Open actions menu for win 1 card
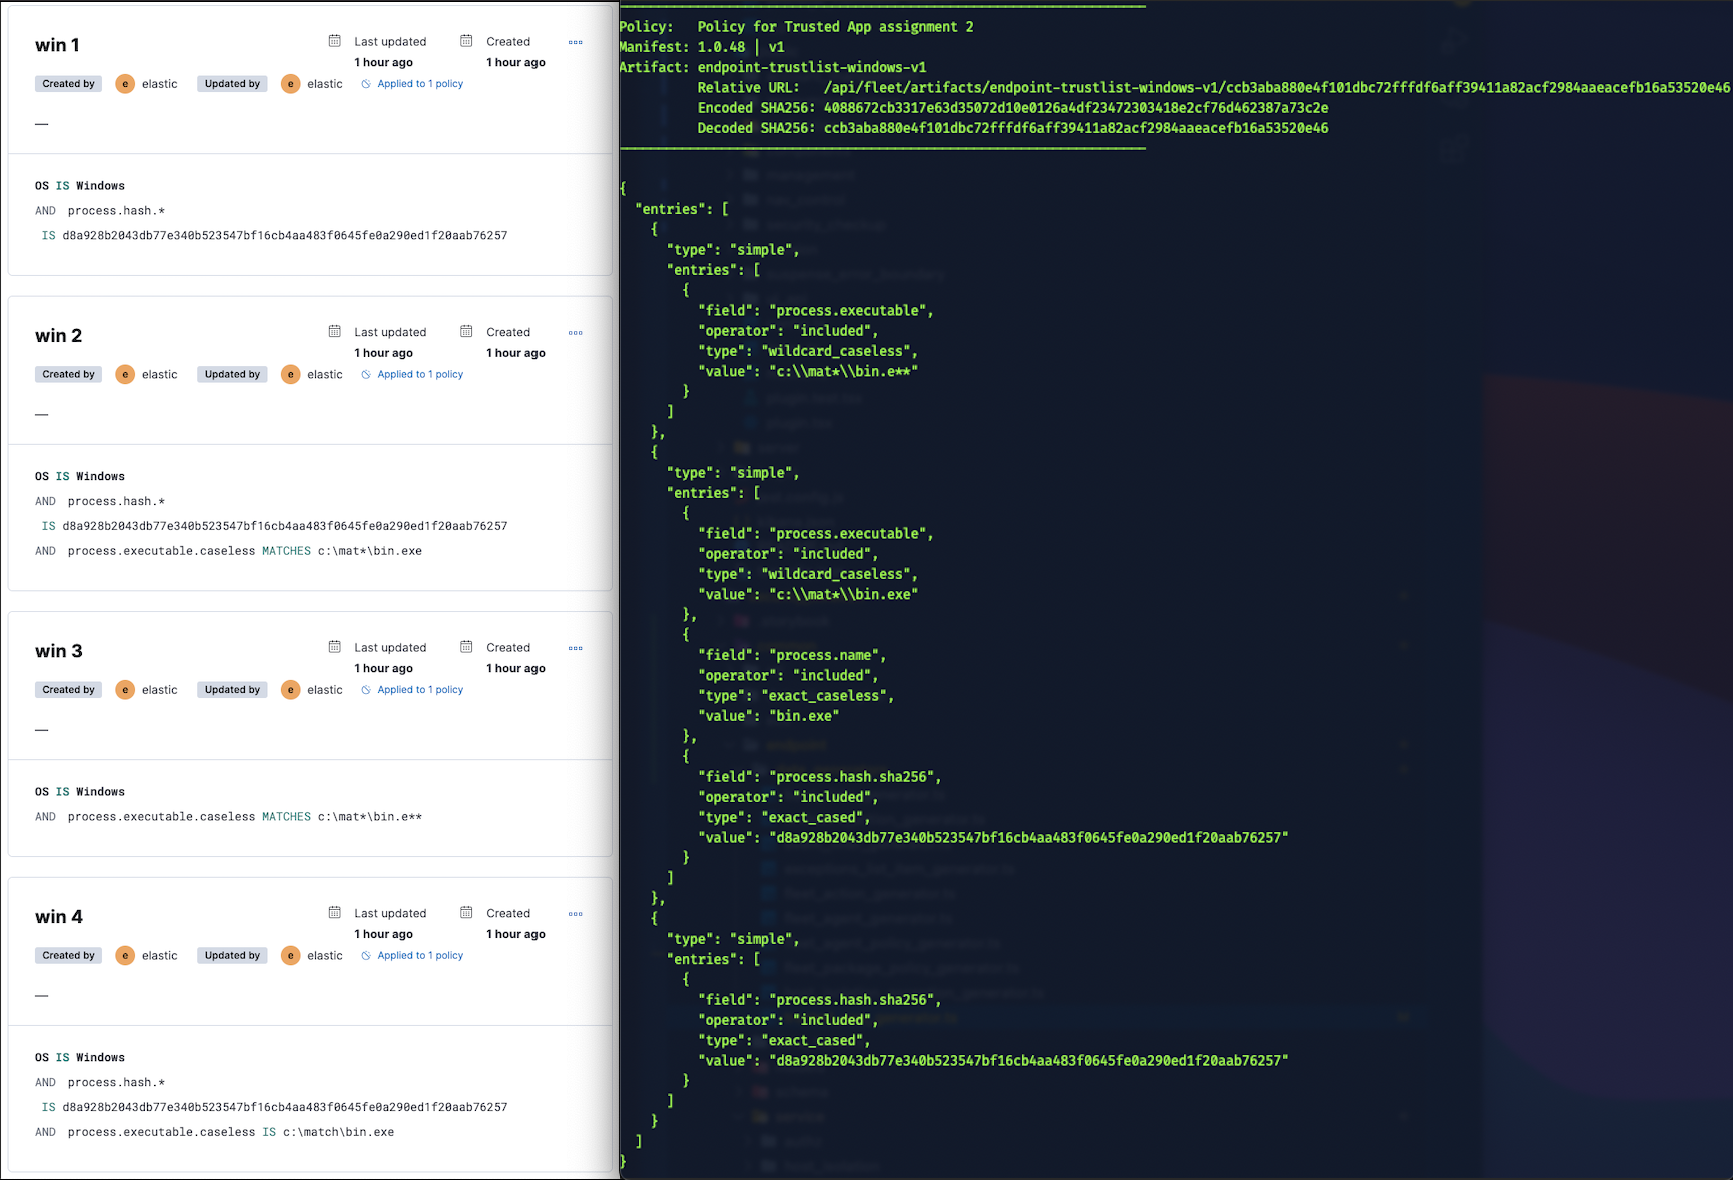Viewport: 1733px width, 1180px height. 576,42
